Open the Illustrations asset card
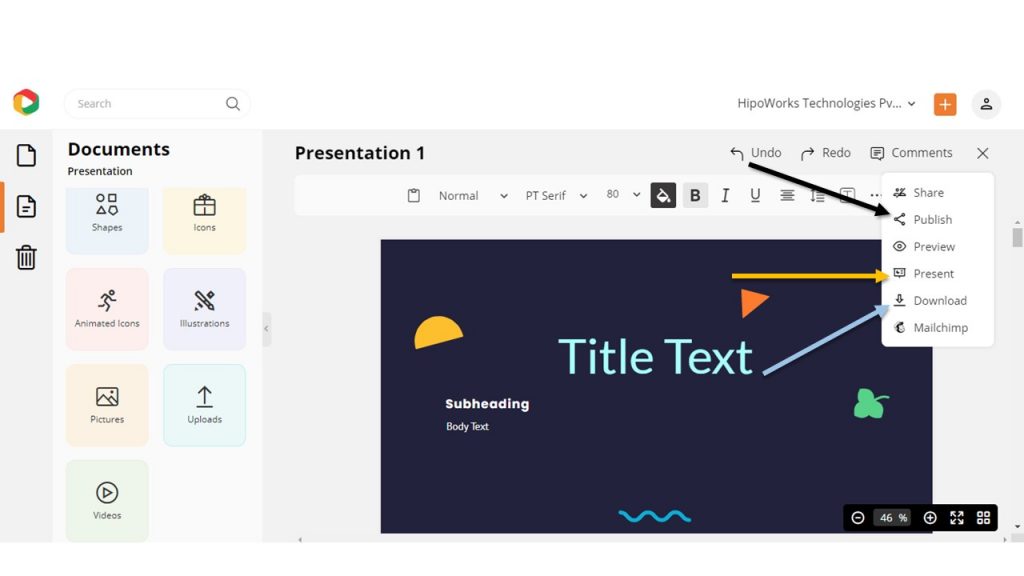Viewport: 1024px width, 576px height. click(204, 309)
